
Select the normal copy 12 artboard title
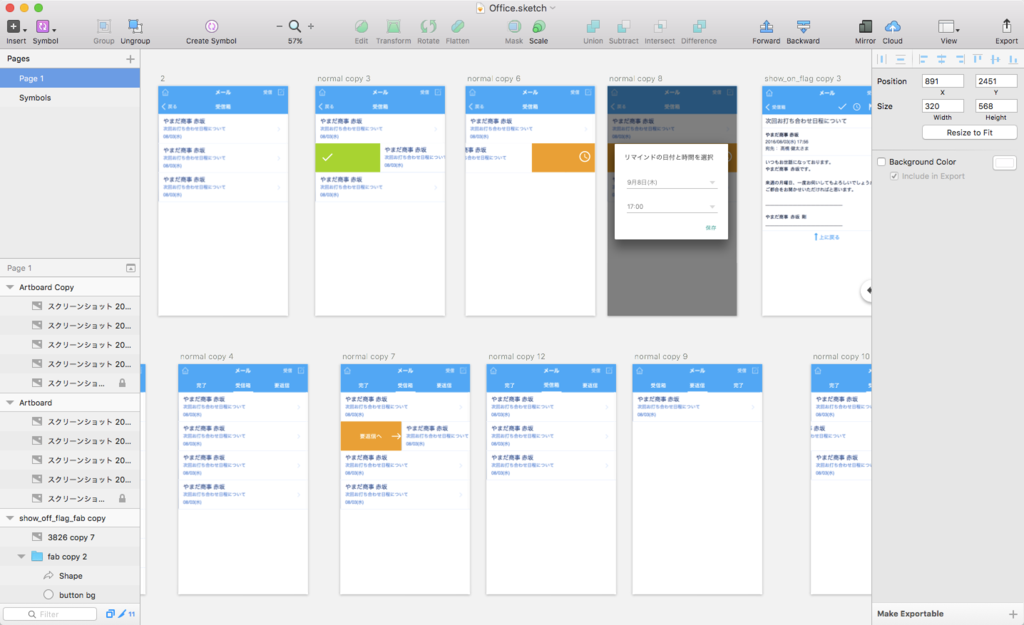click(517, 357)
